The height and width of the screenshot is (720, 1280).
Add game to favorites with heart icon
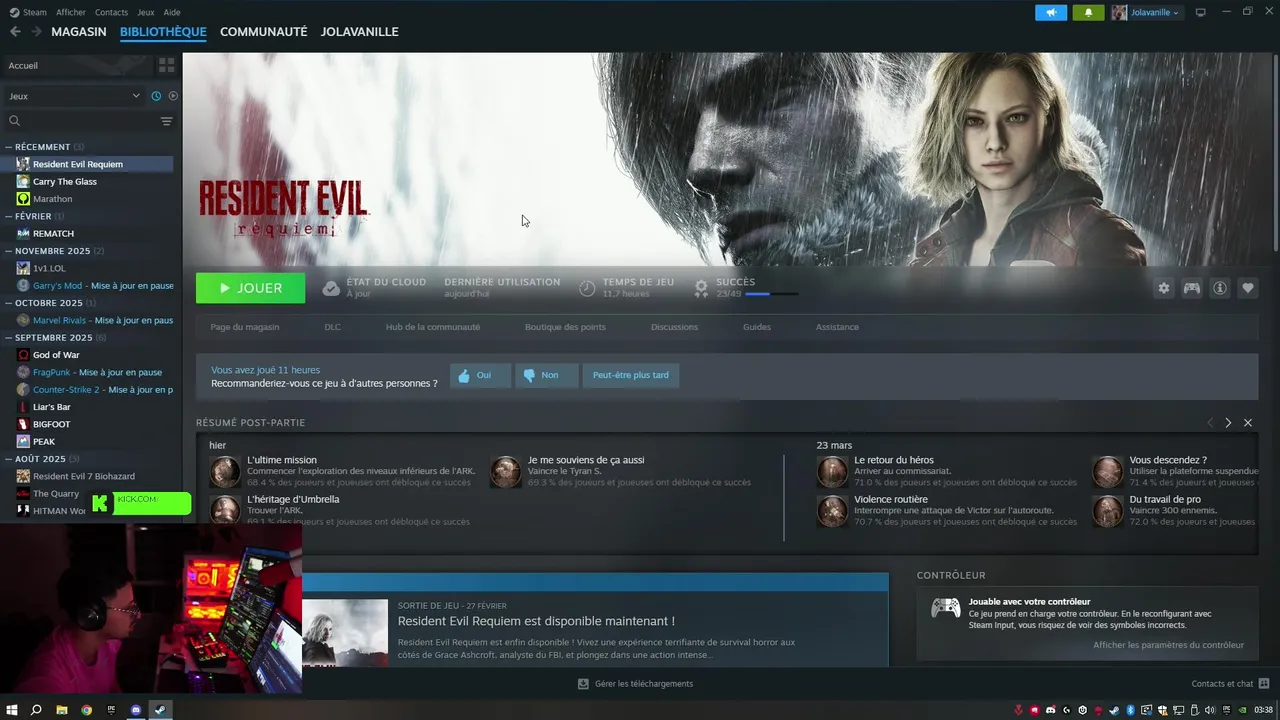[1248, 288]
